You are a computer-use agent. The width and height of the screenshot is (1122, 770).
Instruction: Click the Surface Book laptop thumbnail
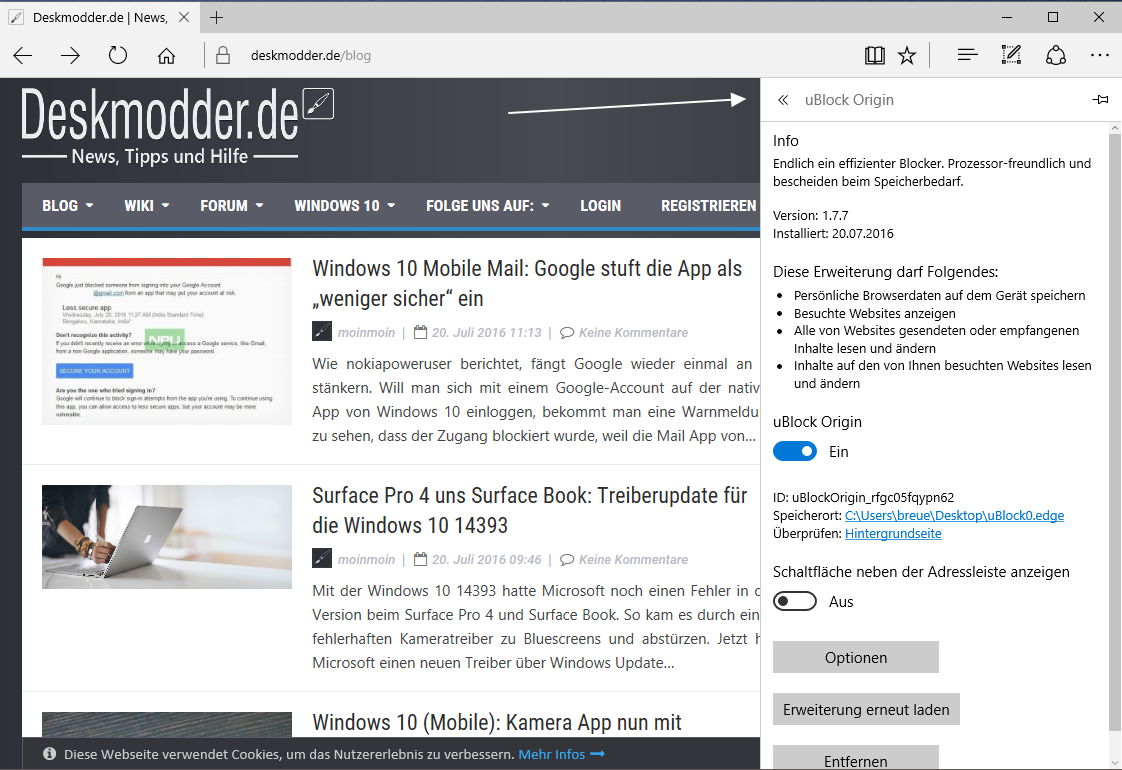pyautogui.click(x=167, y=537)
